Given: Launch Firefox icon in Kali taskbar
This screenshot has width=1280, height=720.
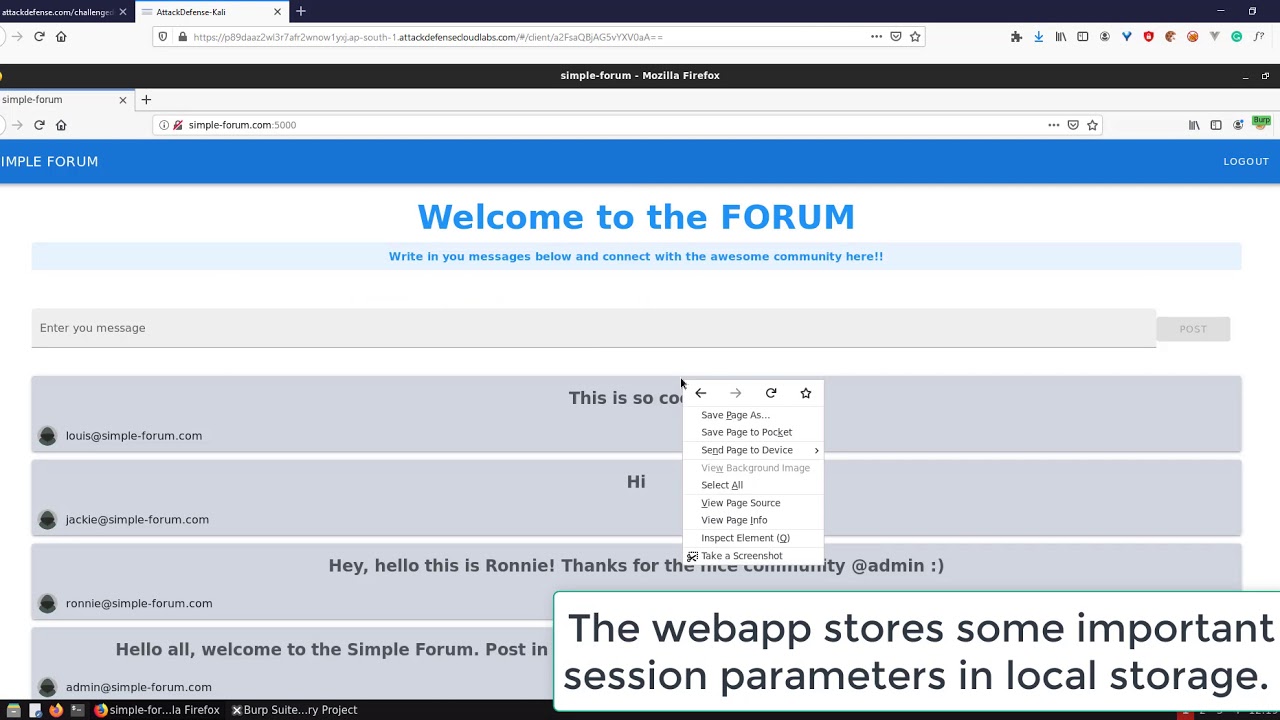Looking at the screenshot, I should pyautogui.click(x=56, y=710).
